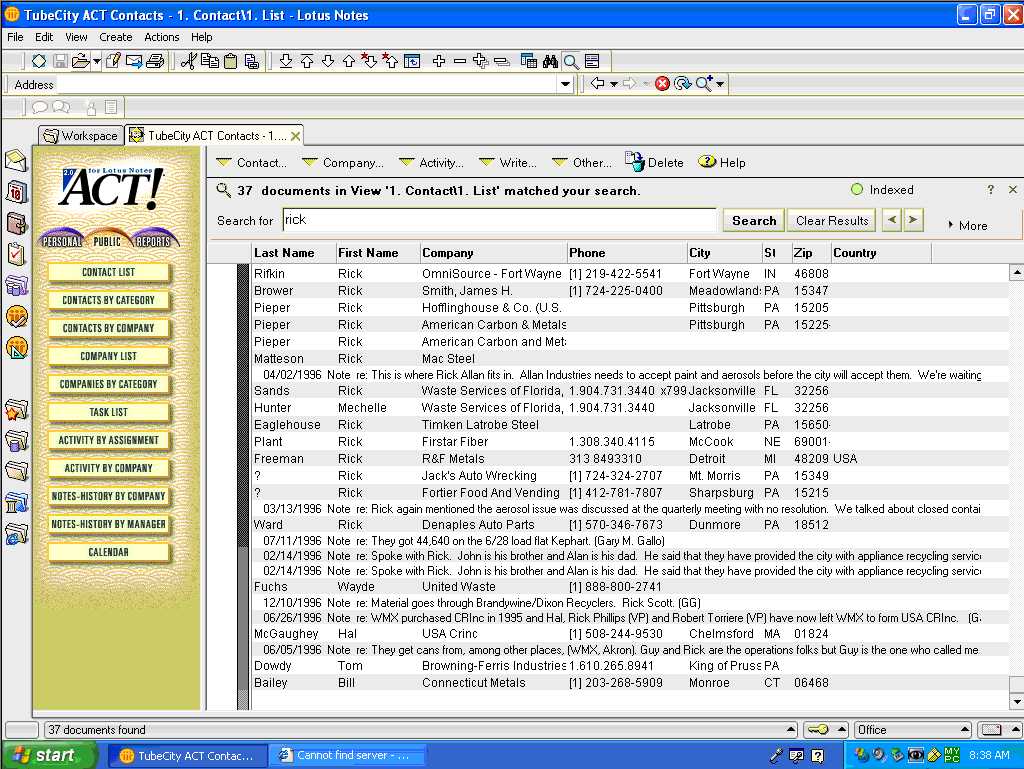Image resolution: width=1024 pixels, height=769 pixels.
Task: Go to next search result arrow
Action: (913, 220)
